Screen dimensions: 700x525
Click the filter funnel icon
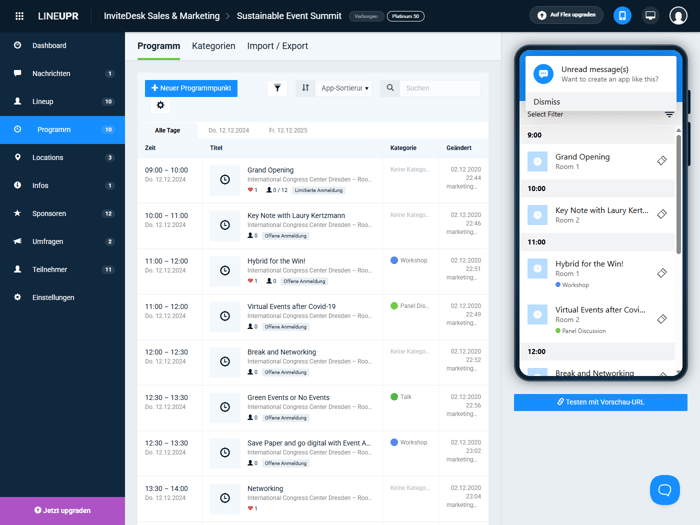[x=278, y=88]
